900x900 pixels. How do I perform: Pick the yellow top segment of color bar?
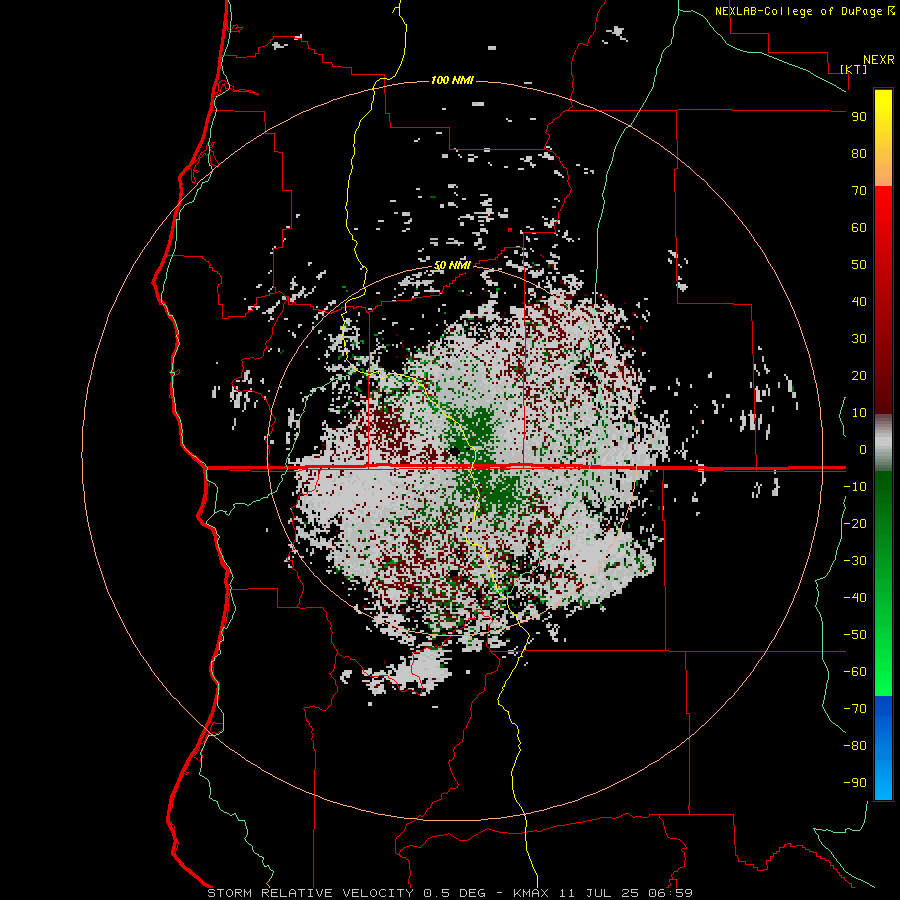point(883,138)
